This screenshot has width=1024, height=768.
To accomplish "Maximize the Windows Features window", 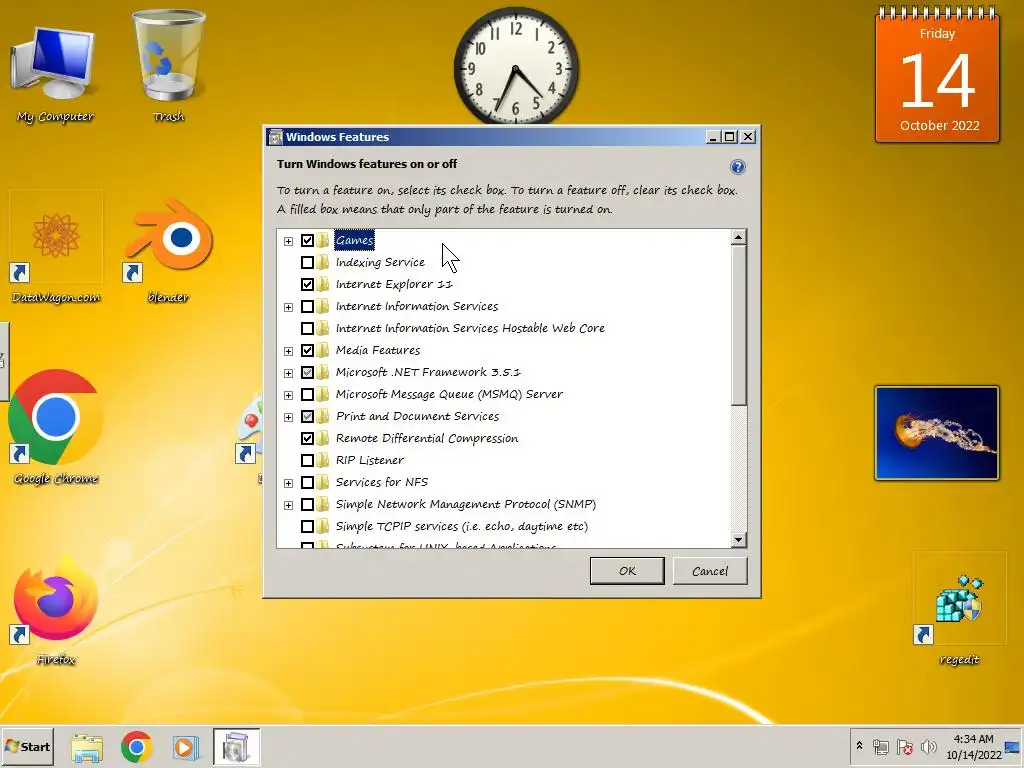I will (x=730, y=137).
